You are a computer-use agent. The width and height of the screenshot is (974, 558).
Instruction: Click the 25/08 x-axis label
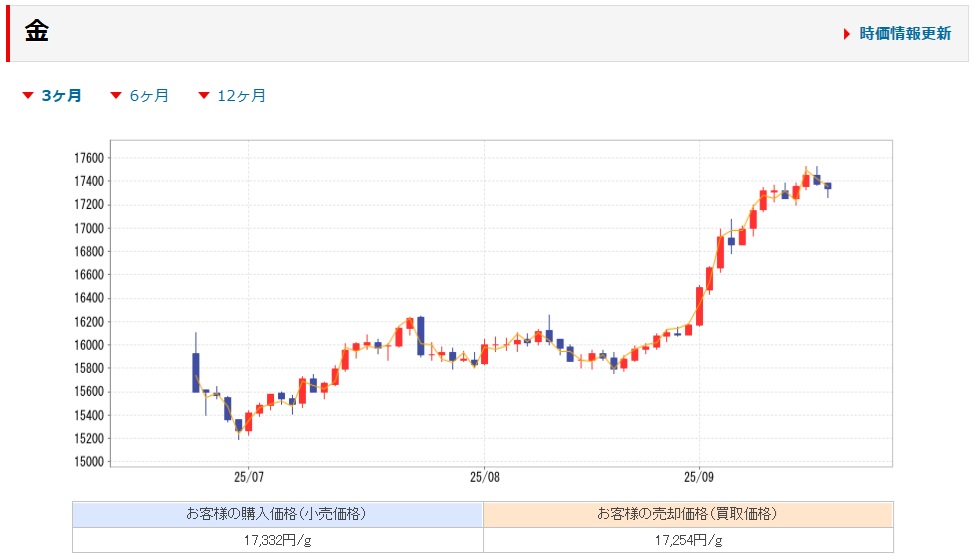pos(485,477)
